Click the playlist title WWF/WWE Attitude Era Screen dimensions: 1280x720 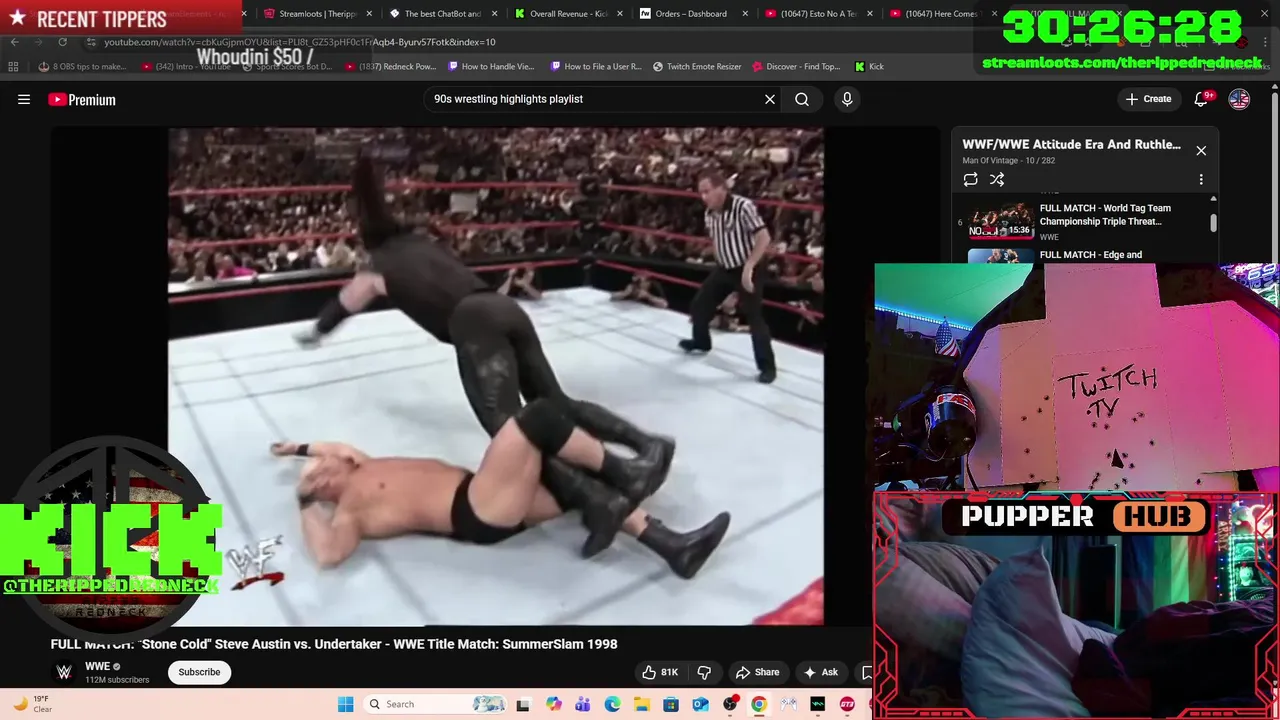pyautogui.click(x=1071, y=145)
